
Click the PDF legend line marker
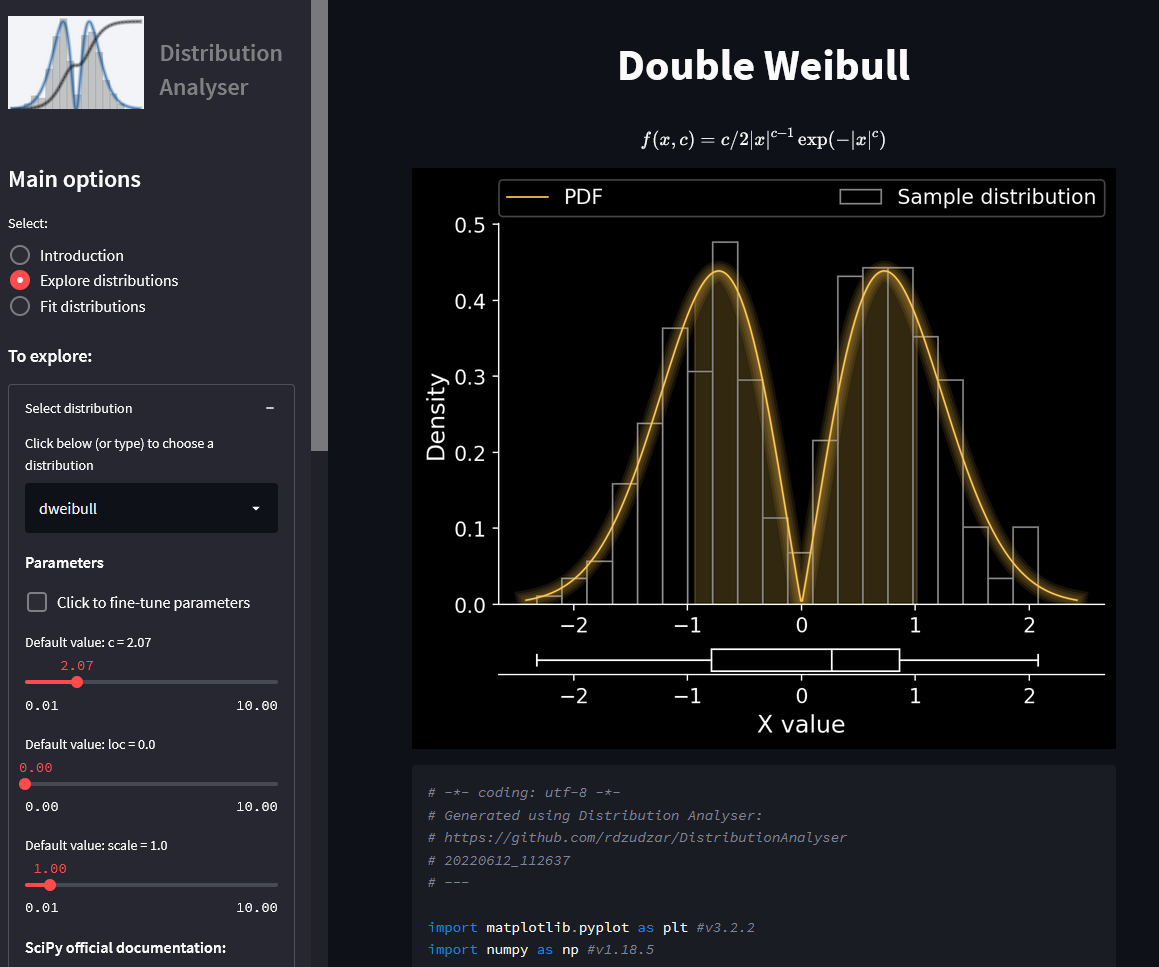coord(528,197)
